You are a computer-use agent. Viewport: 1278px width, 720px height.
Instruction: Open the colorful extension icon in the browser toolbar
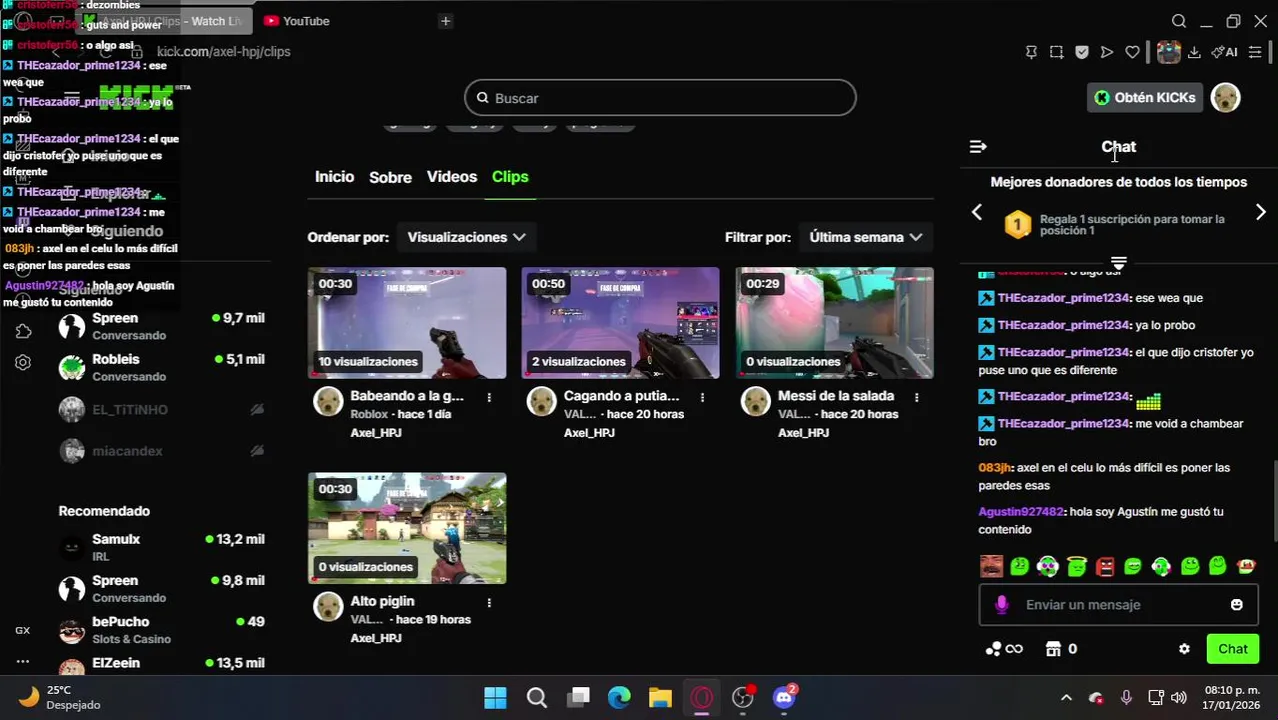[x=1168, y=52]
